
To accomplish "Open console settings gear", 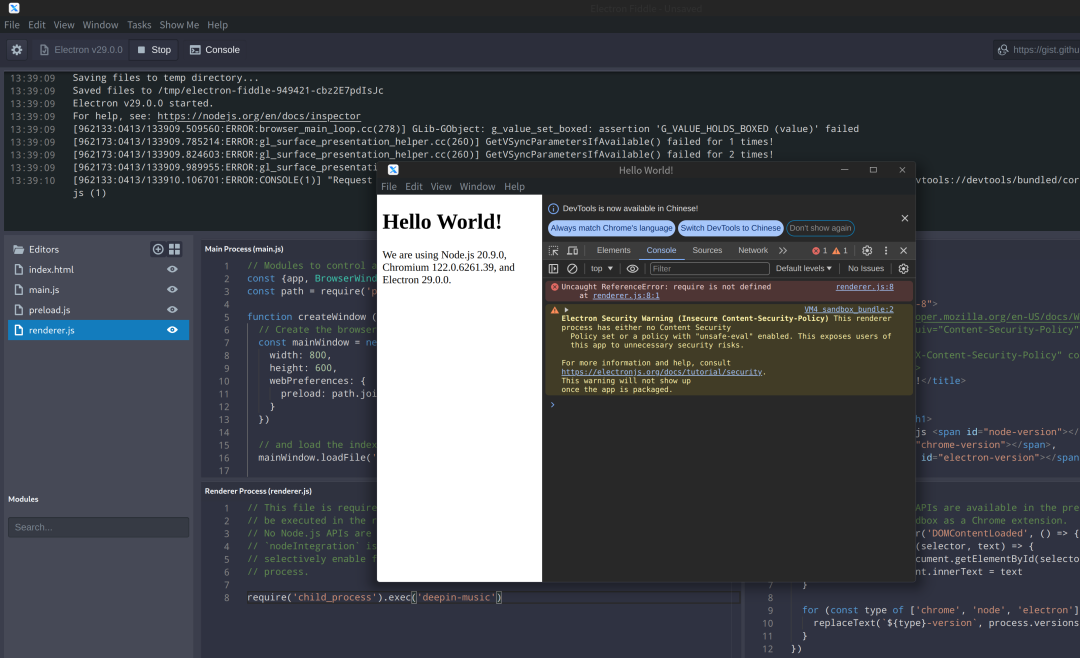I will click(903, 269).
